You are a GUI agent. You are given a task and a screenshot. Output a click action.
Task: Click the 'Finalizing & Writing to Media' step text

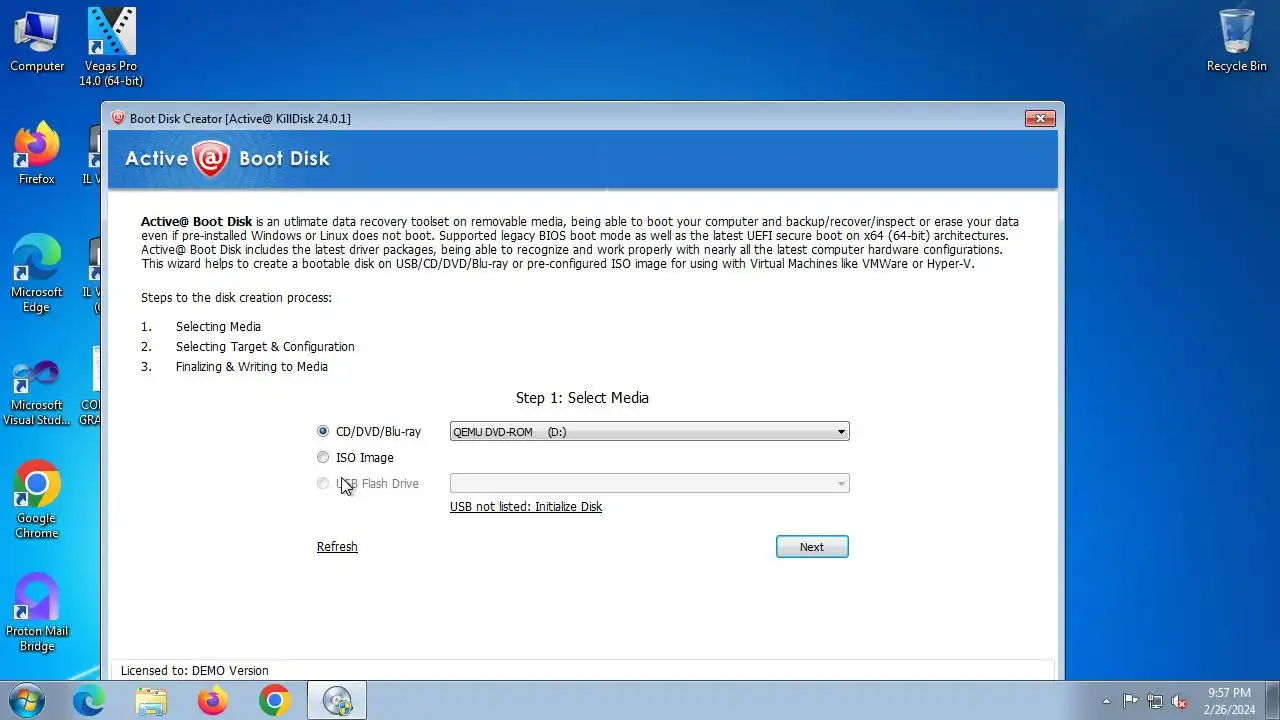coord(252,367)
